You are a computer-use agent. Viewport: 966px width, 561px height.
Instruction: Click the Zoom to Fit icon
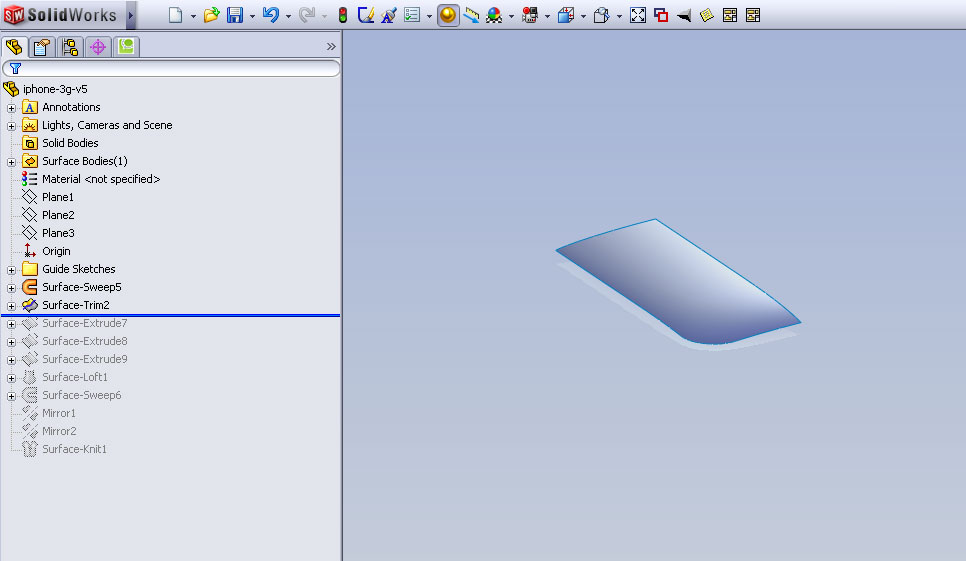tap(638, 15)
